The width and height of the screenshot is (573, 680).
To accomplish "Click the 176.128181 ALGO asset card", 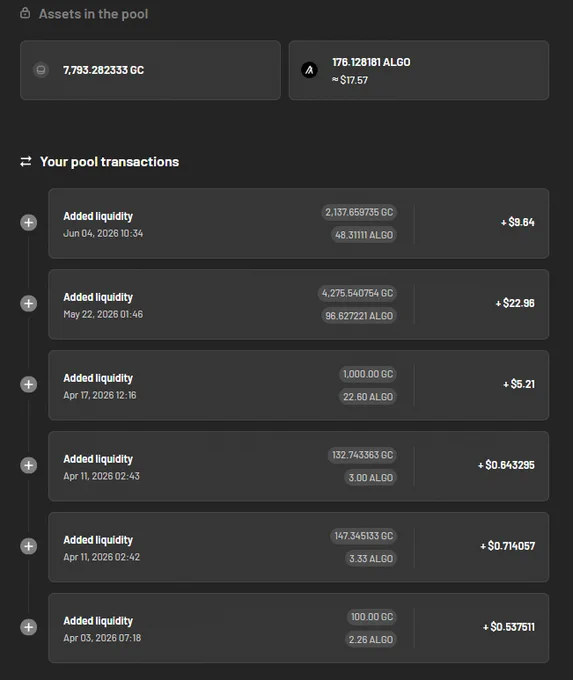I will (419, 70).
